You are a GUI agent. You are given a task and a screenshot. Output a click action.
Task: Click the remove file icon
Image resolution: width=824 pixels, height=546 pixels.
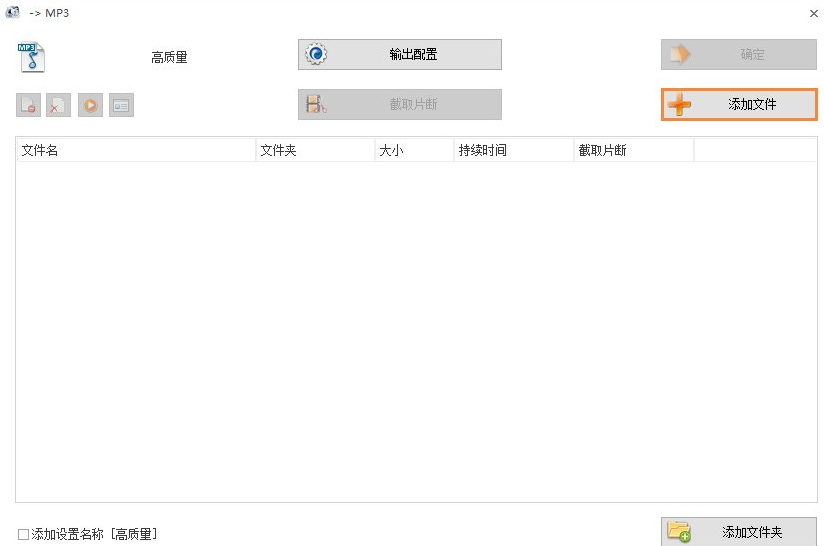point(28,105)
